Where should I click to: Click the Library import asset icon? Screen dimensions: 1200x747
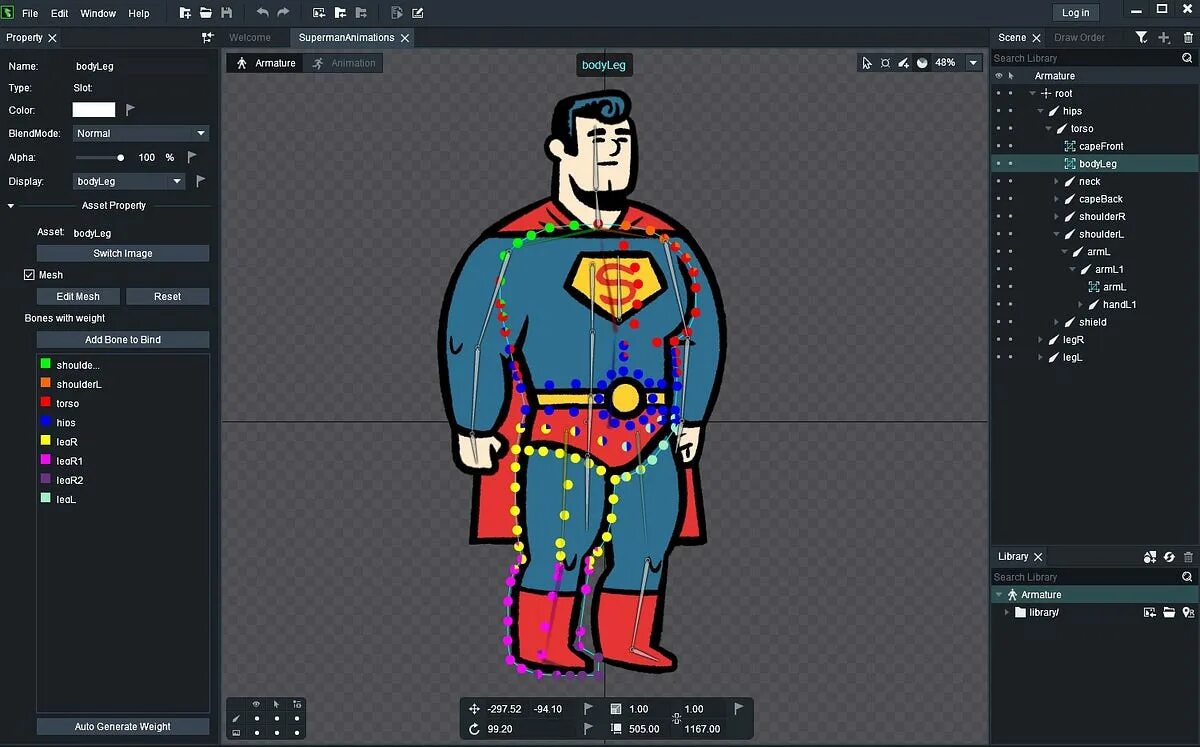1150,556
